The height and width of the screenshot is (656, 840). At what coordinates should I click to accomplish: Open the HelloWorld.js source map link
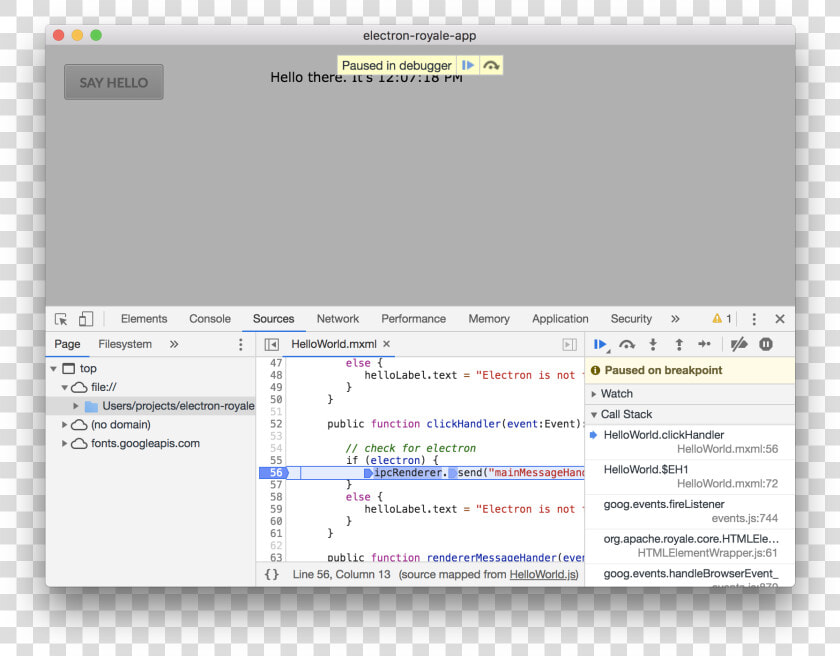[543, 574]
